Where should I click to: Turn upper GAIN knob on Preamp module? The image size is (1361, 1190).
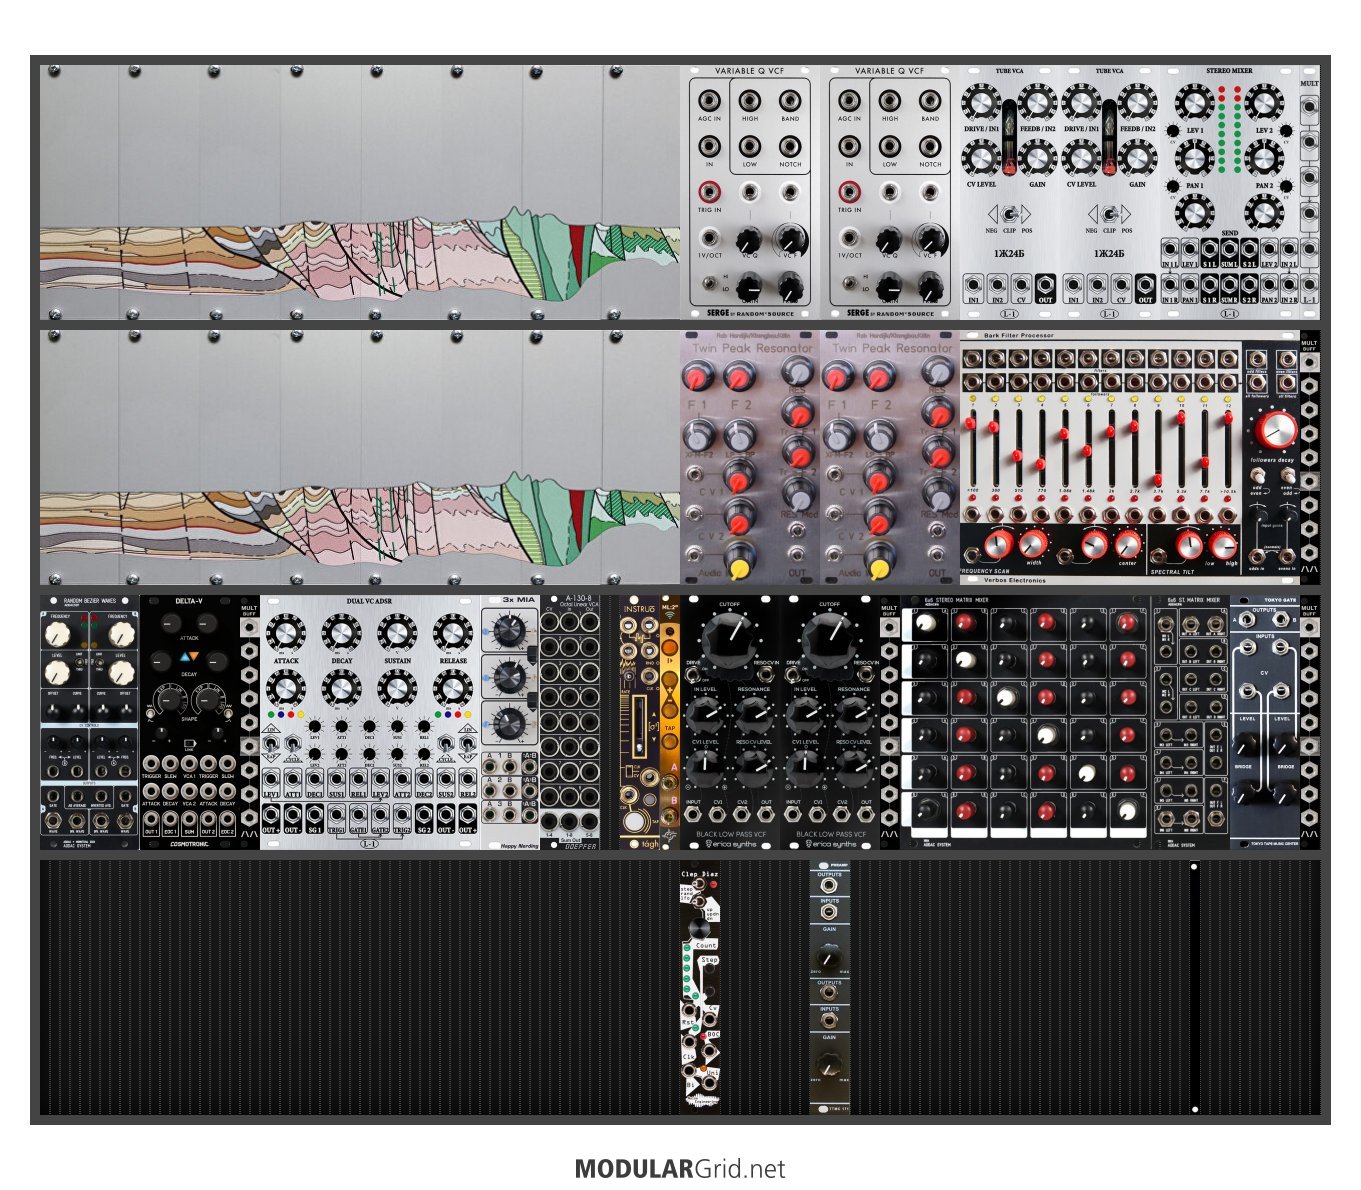tap(829, 955)
